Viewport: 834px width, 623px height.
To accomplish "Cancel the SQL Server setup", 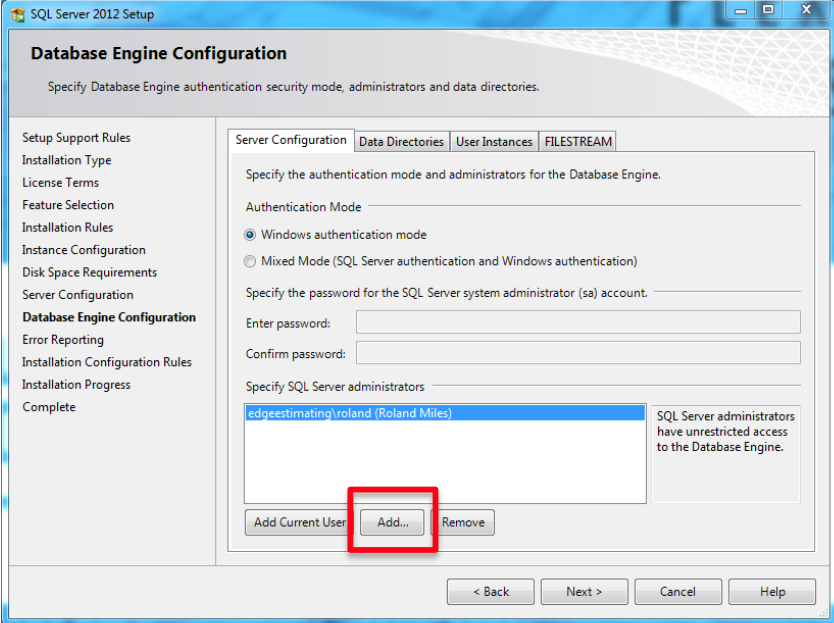I will pyautogui.click(x=677, y=592).
